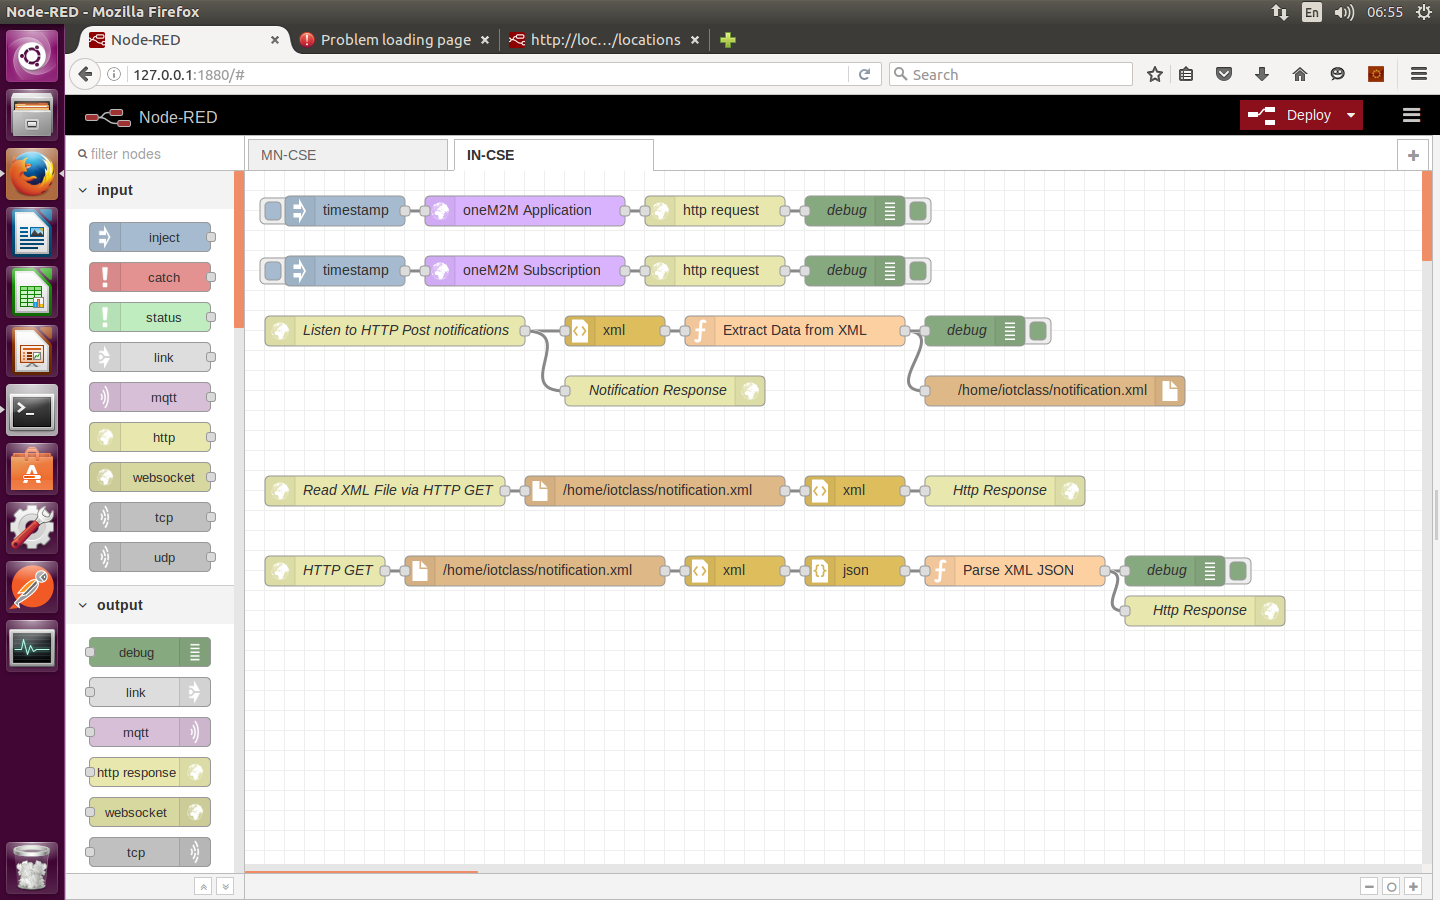Switch to Problem loading page browser tab
This screenshot has height=900, width=1440.
(x=395, y=40)
